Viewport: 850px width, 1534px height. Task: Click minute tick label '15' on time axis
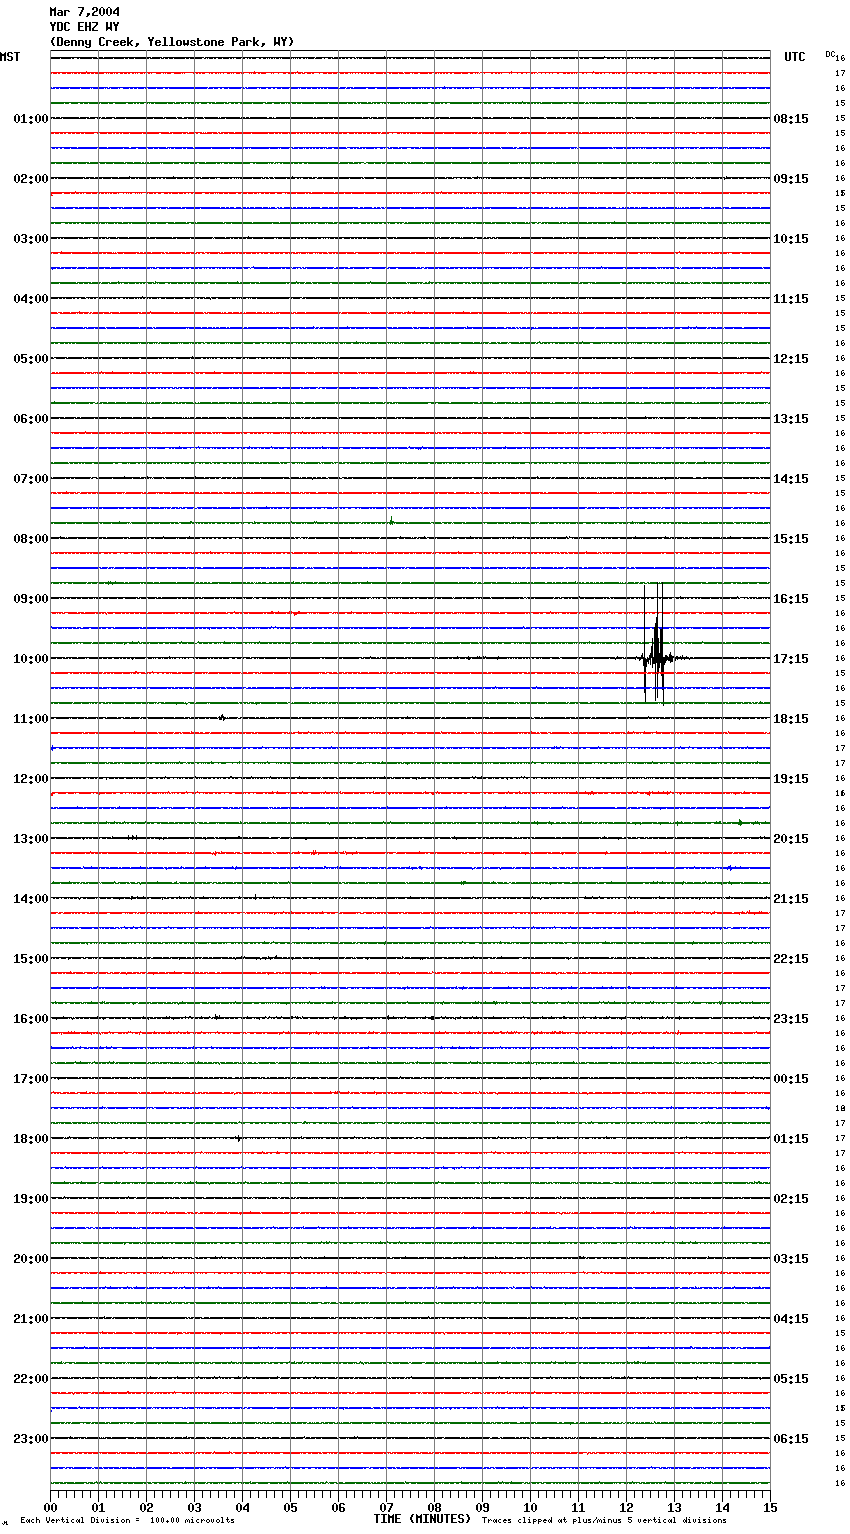(x=770, y=1507)
